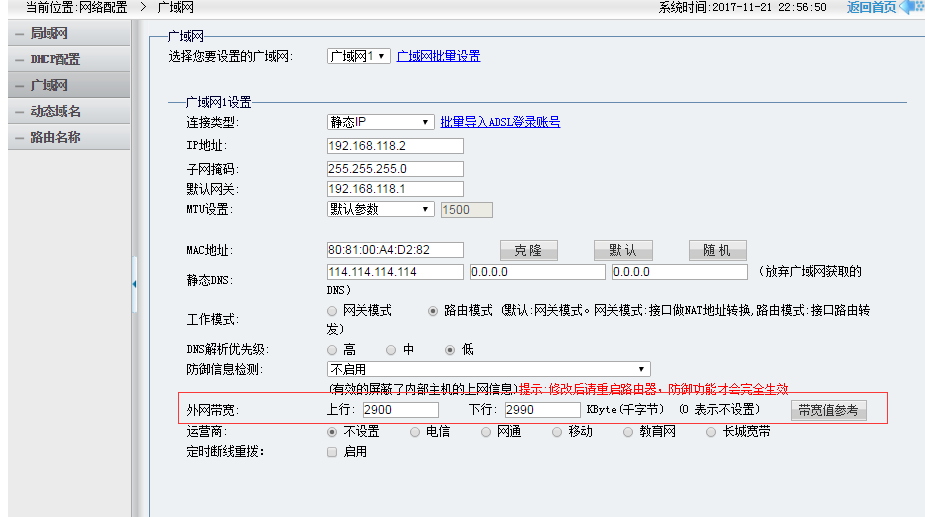Click 网络配置 in the breadcrumb

pos(103,8)
